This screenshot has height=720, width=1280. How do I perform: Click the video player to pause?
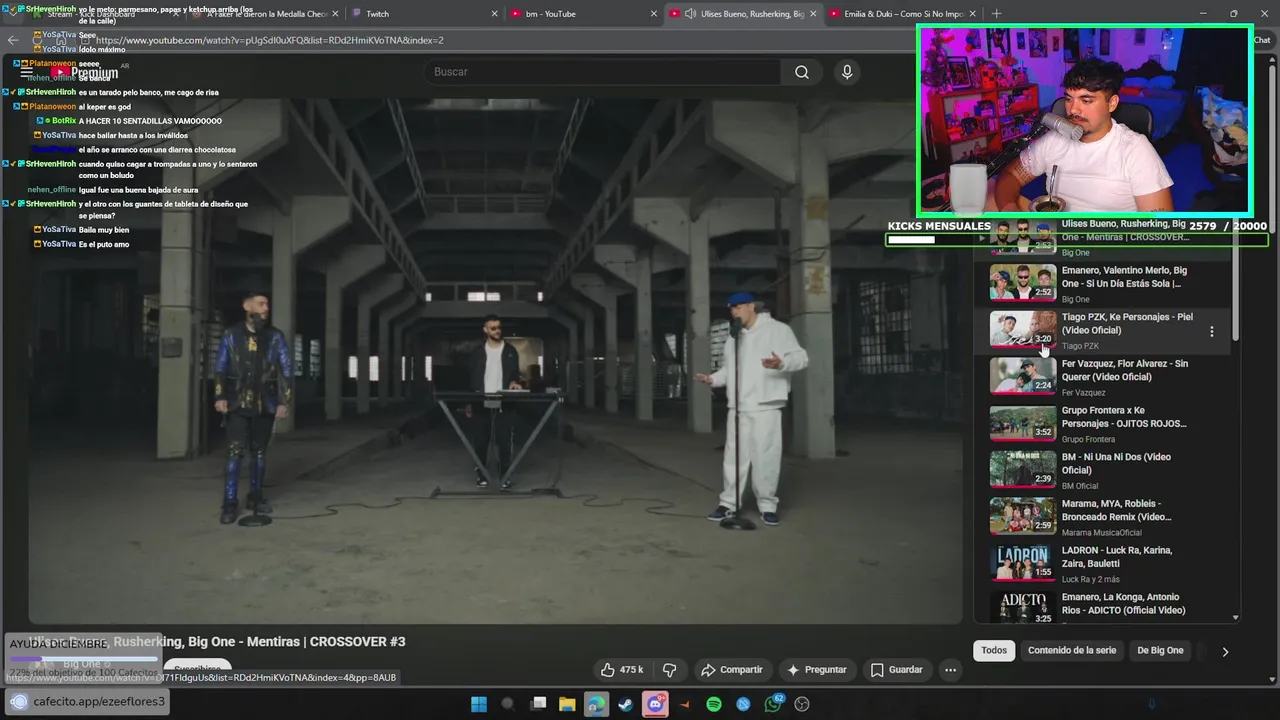pos(495,360)
